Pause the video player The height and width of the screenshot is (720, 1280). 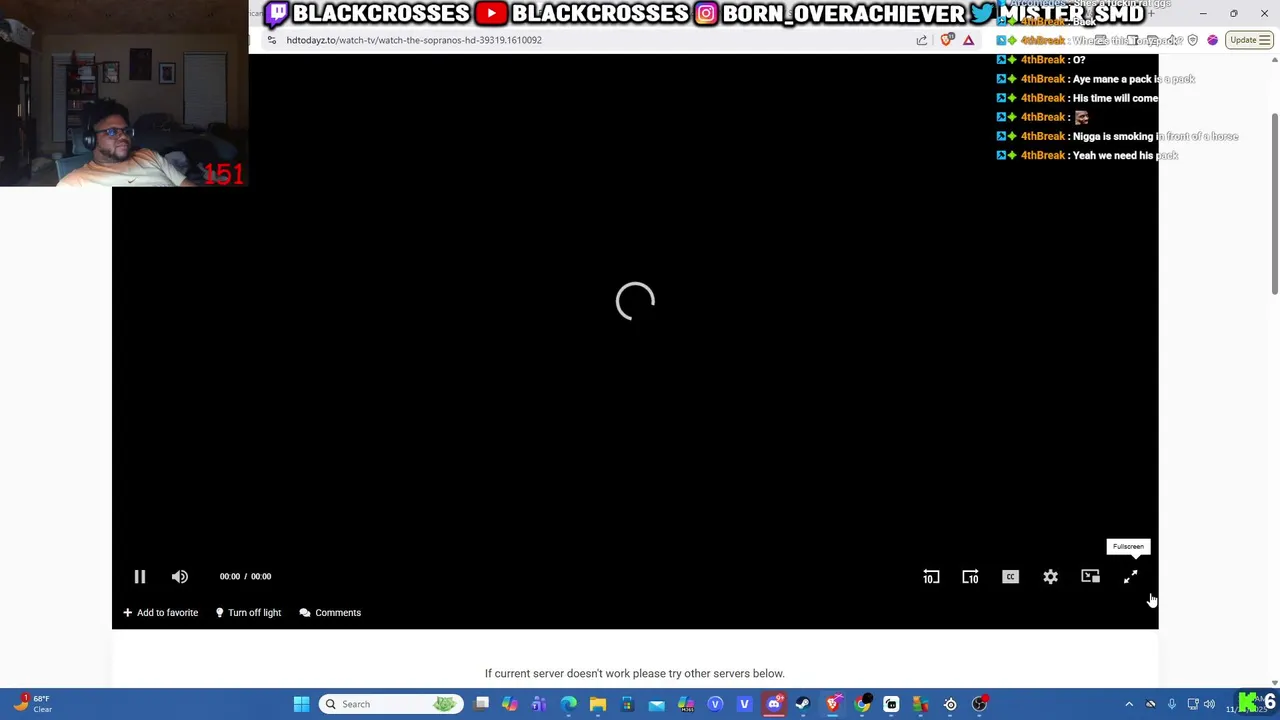pyautogui.click(x=140, y=576)
